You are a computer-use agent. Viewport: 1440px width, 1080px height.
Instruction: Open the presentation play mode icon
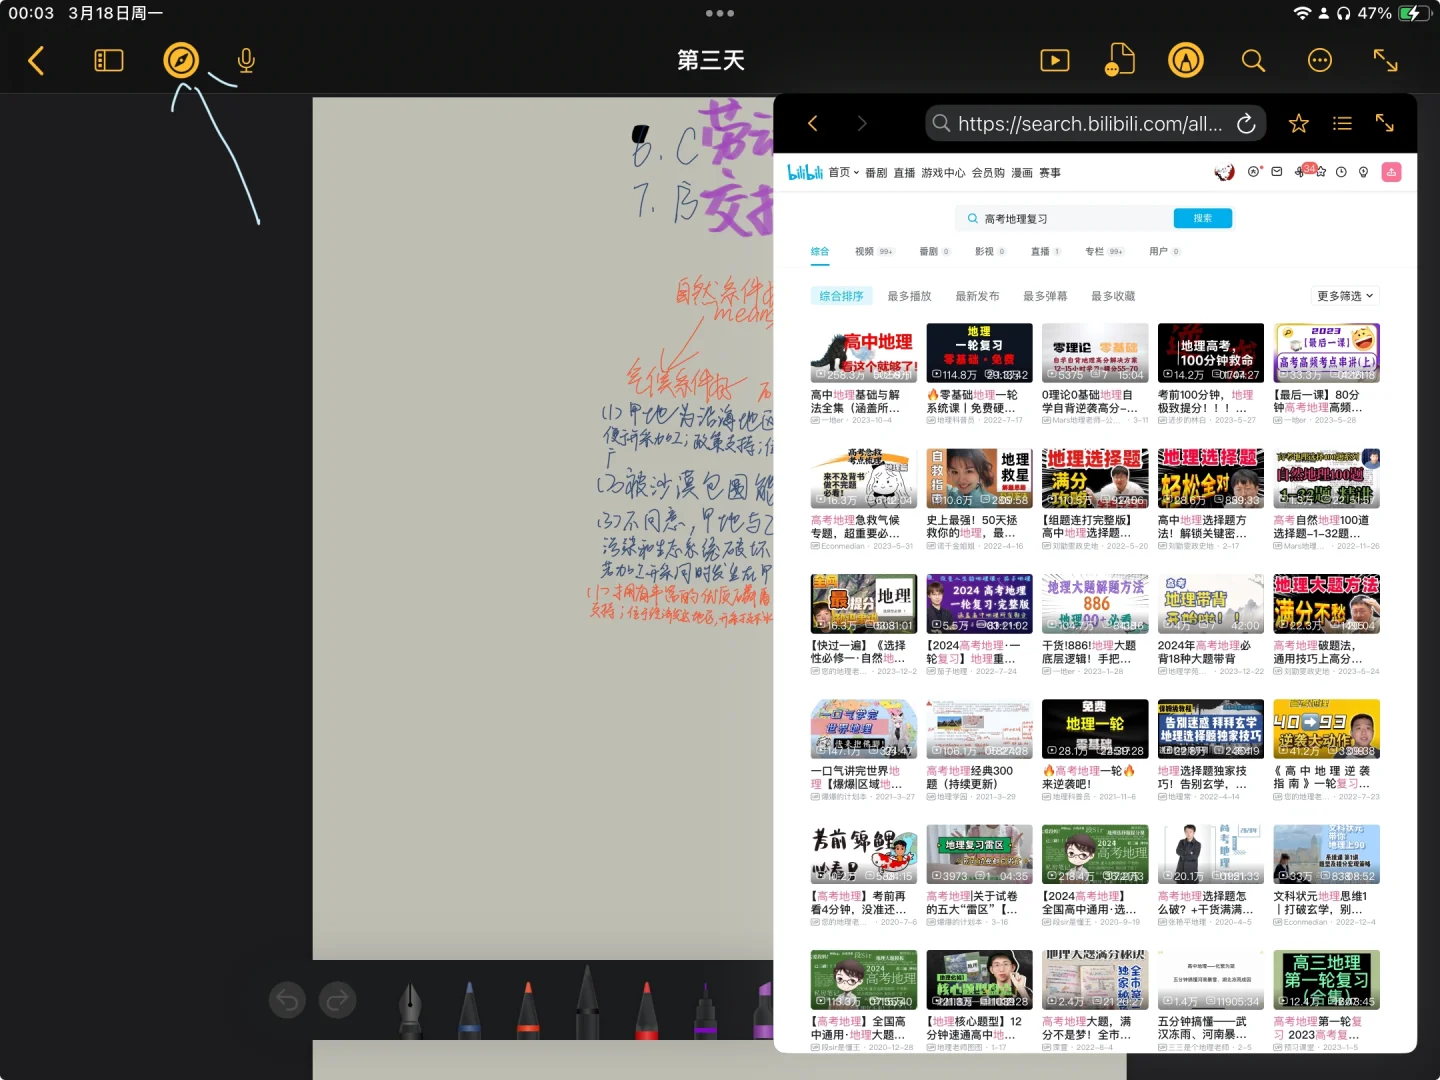(x=1055, y=61)
